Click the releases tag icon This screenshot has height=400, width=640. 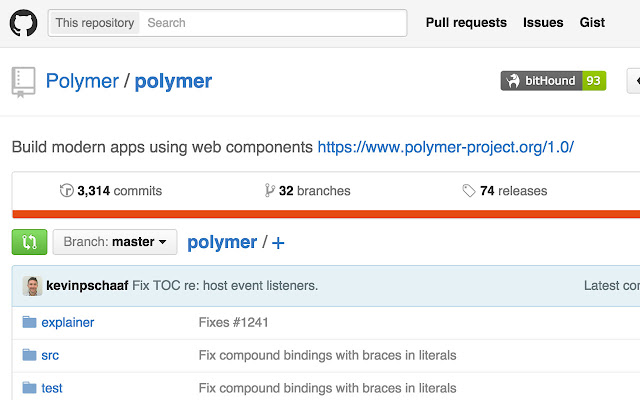pos(469,191)
